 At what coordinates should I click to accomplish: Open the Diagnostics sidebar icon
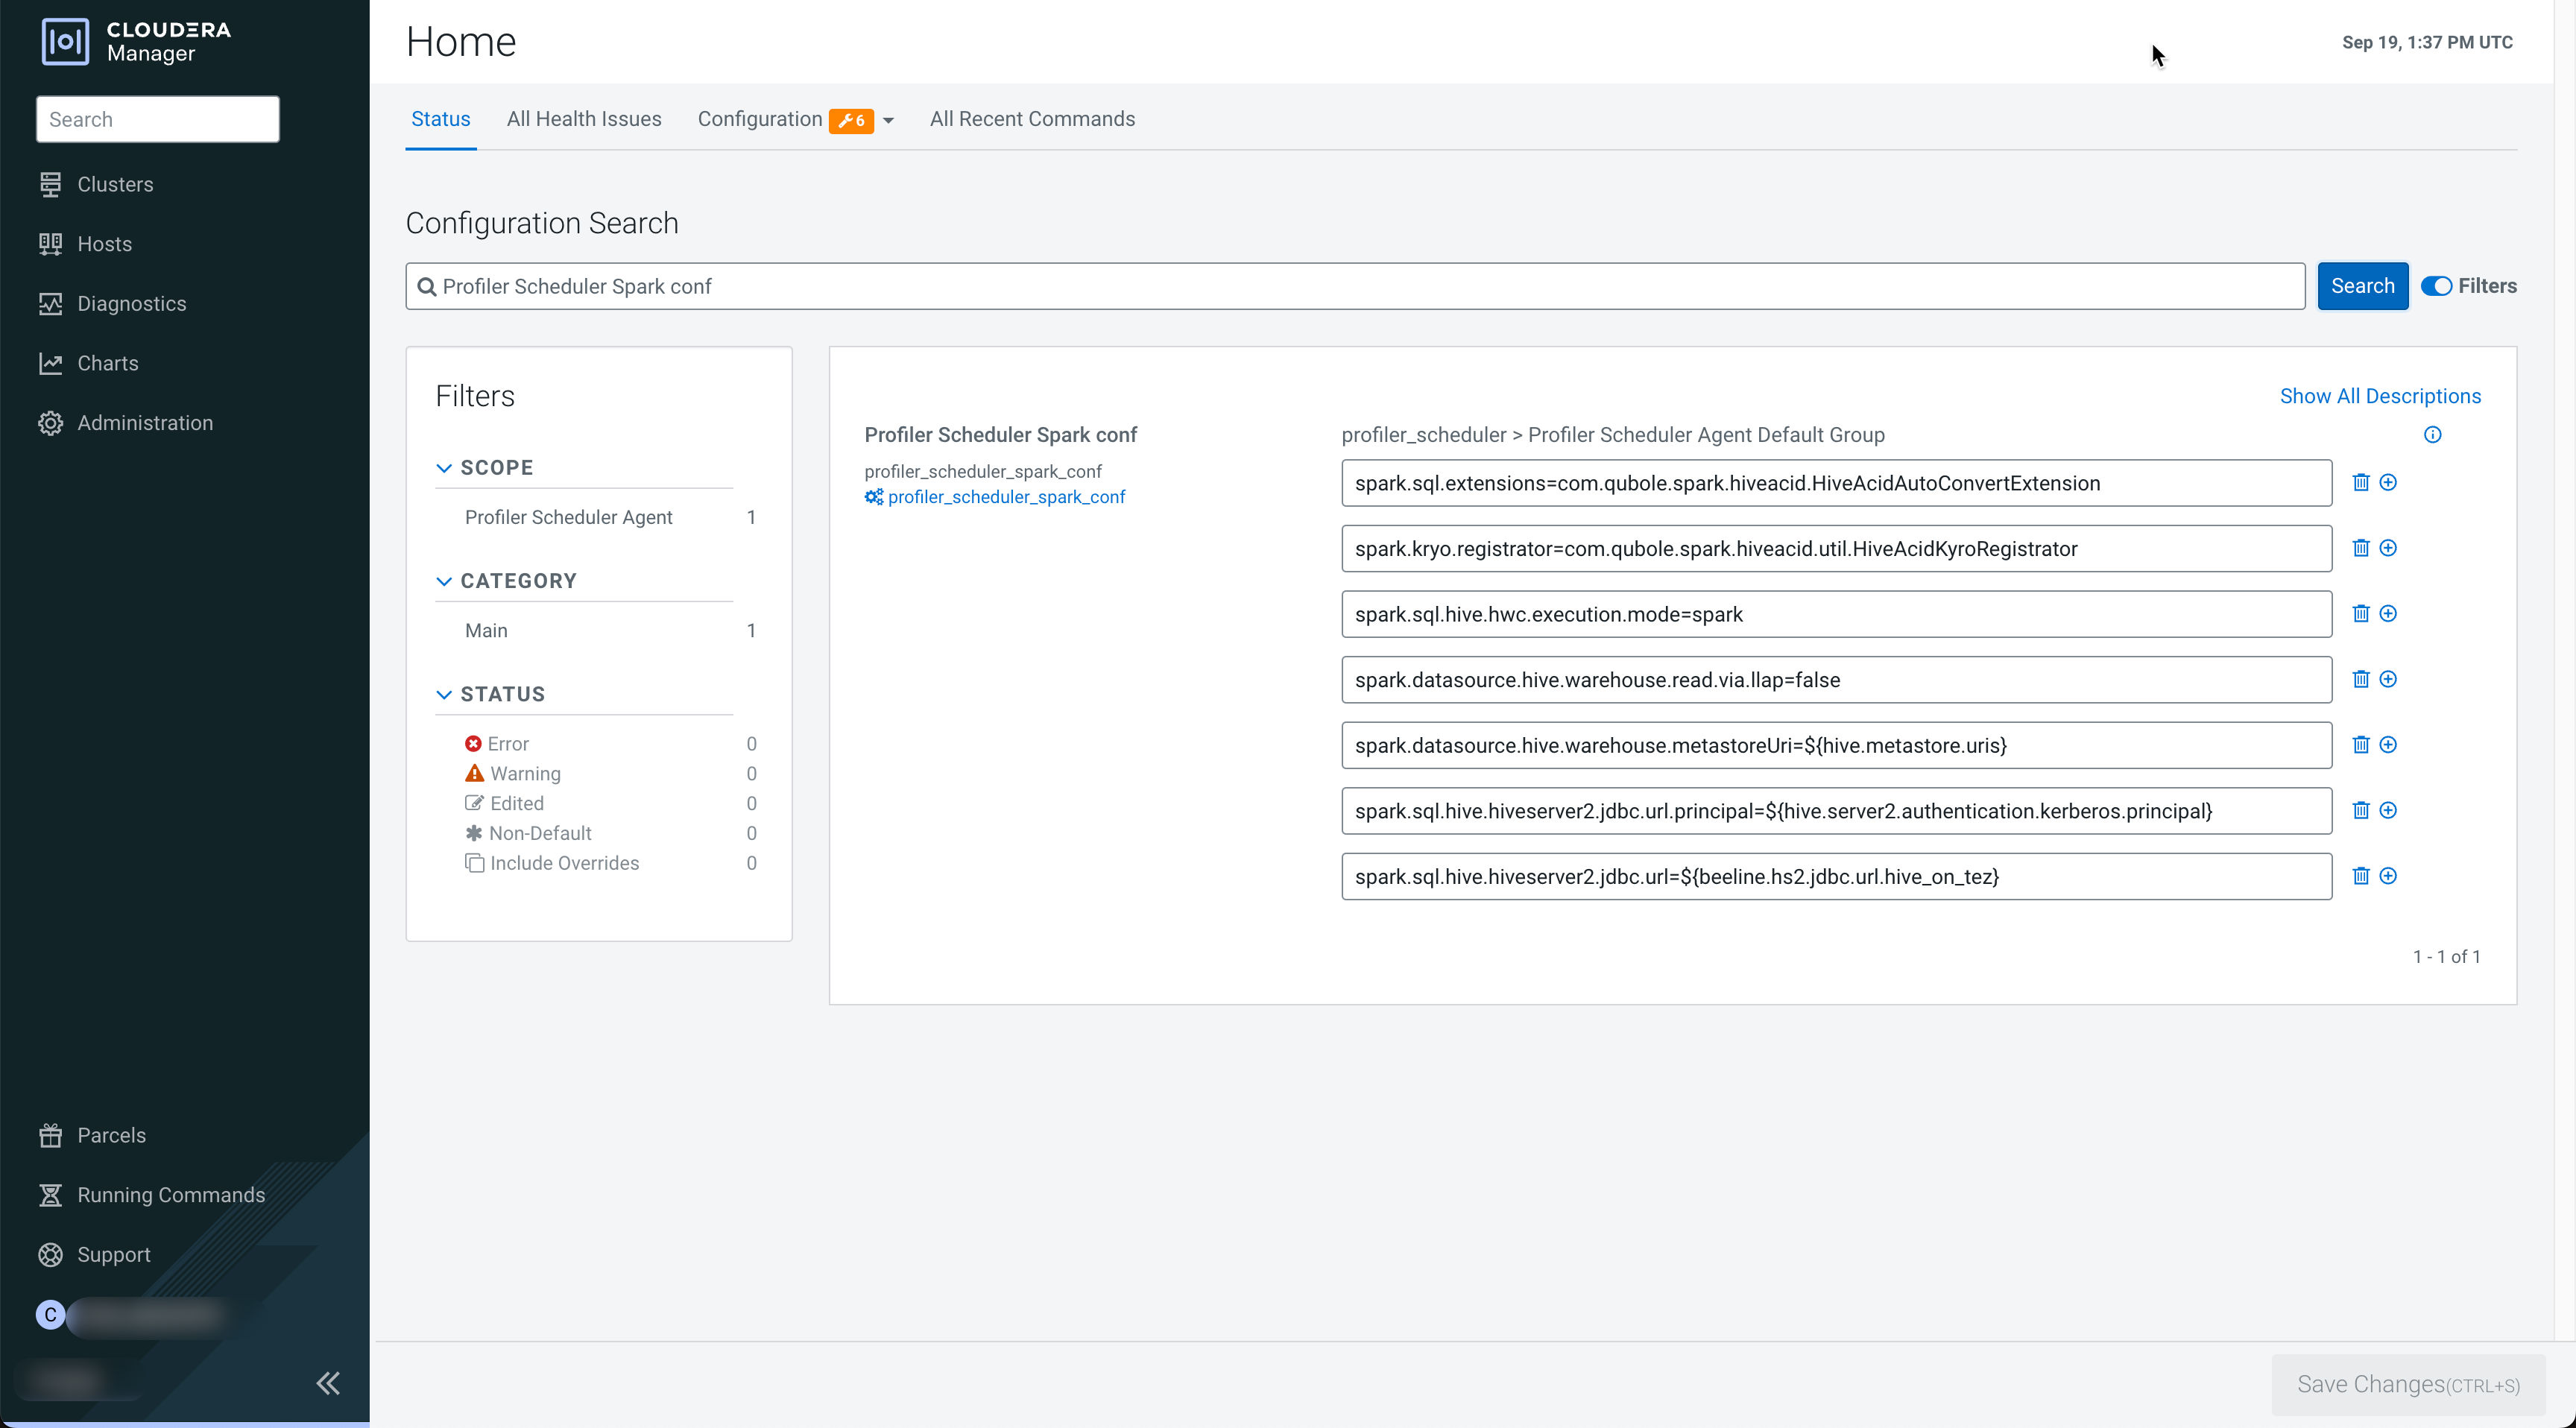50,304
